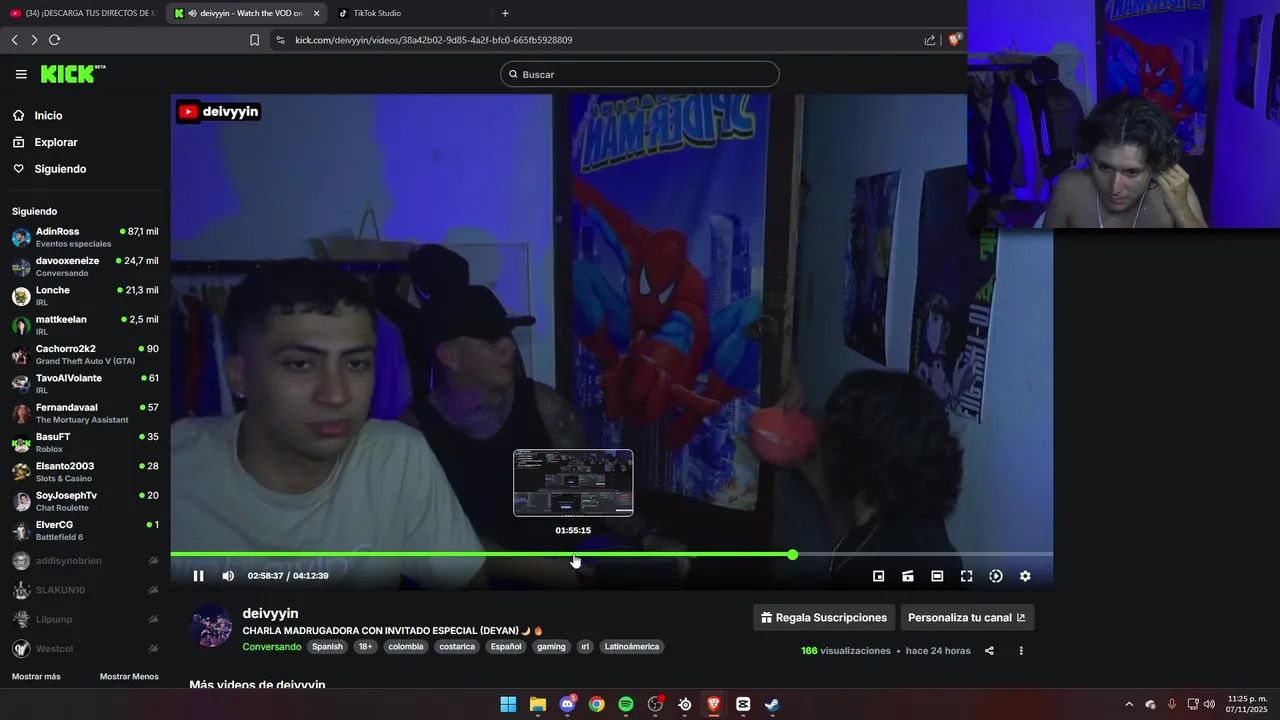This screenshot has width=1280, height=720.
Task: Select the gaming tag
Action: tap(551, 647)
